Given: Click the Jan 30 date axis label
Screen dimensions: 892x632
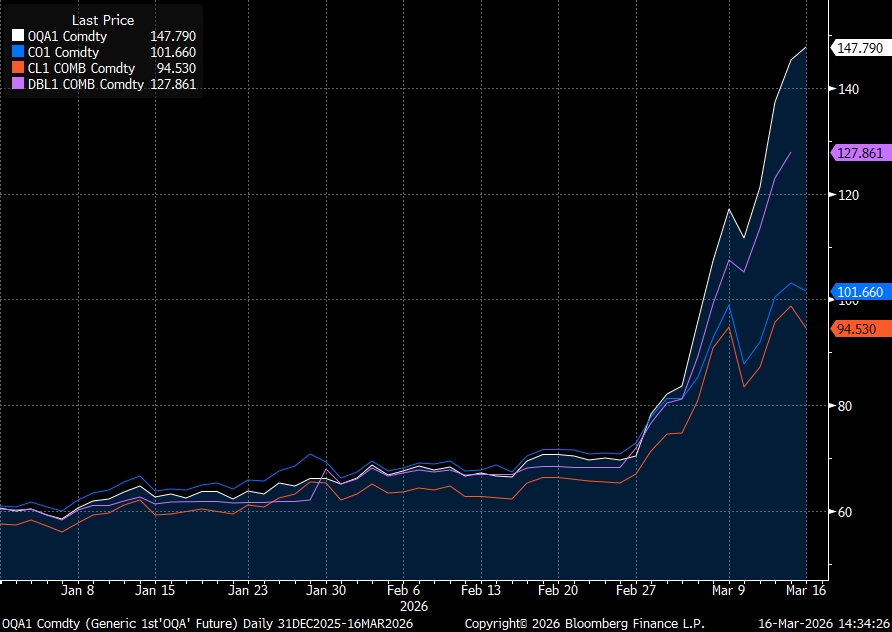Looking at the screenshot, I should 325,590.
